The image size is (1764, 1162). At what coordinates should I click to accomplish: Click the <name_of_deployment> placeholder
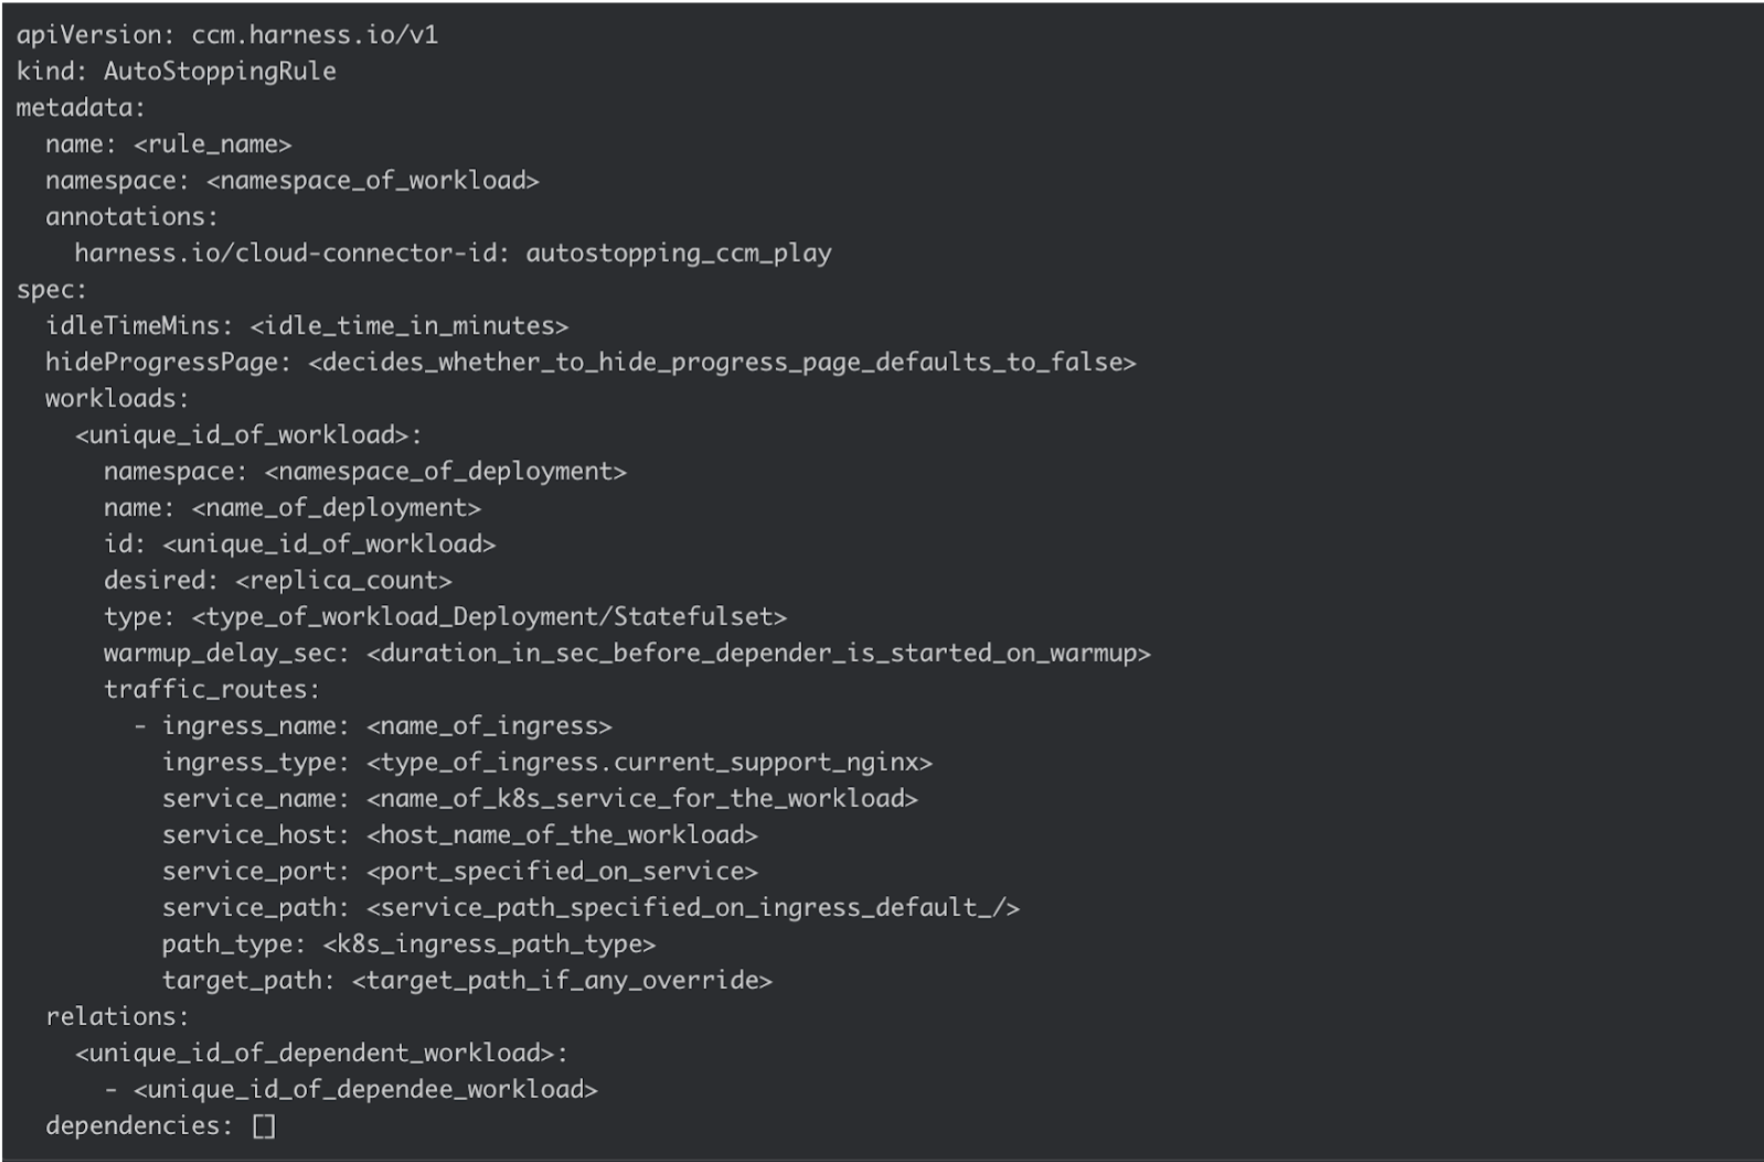tap(336, 508)
